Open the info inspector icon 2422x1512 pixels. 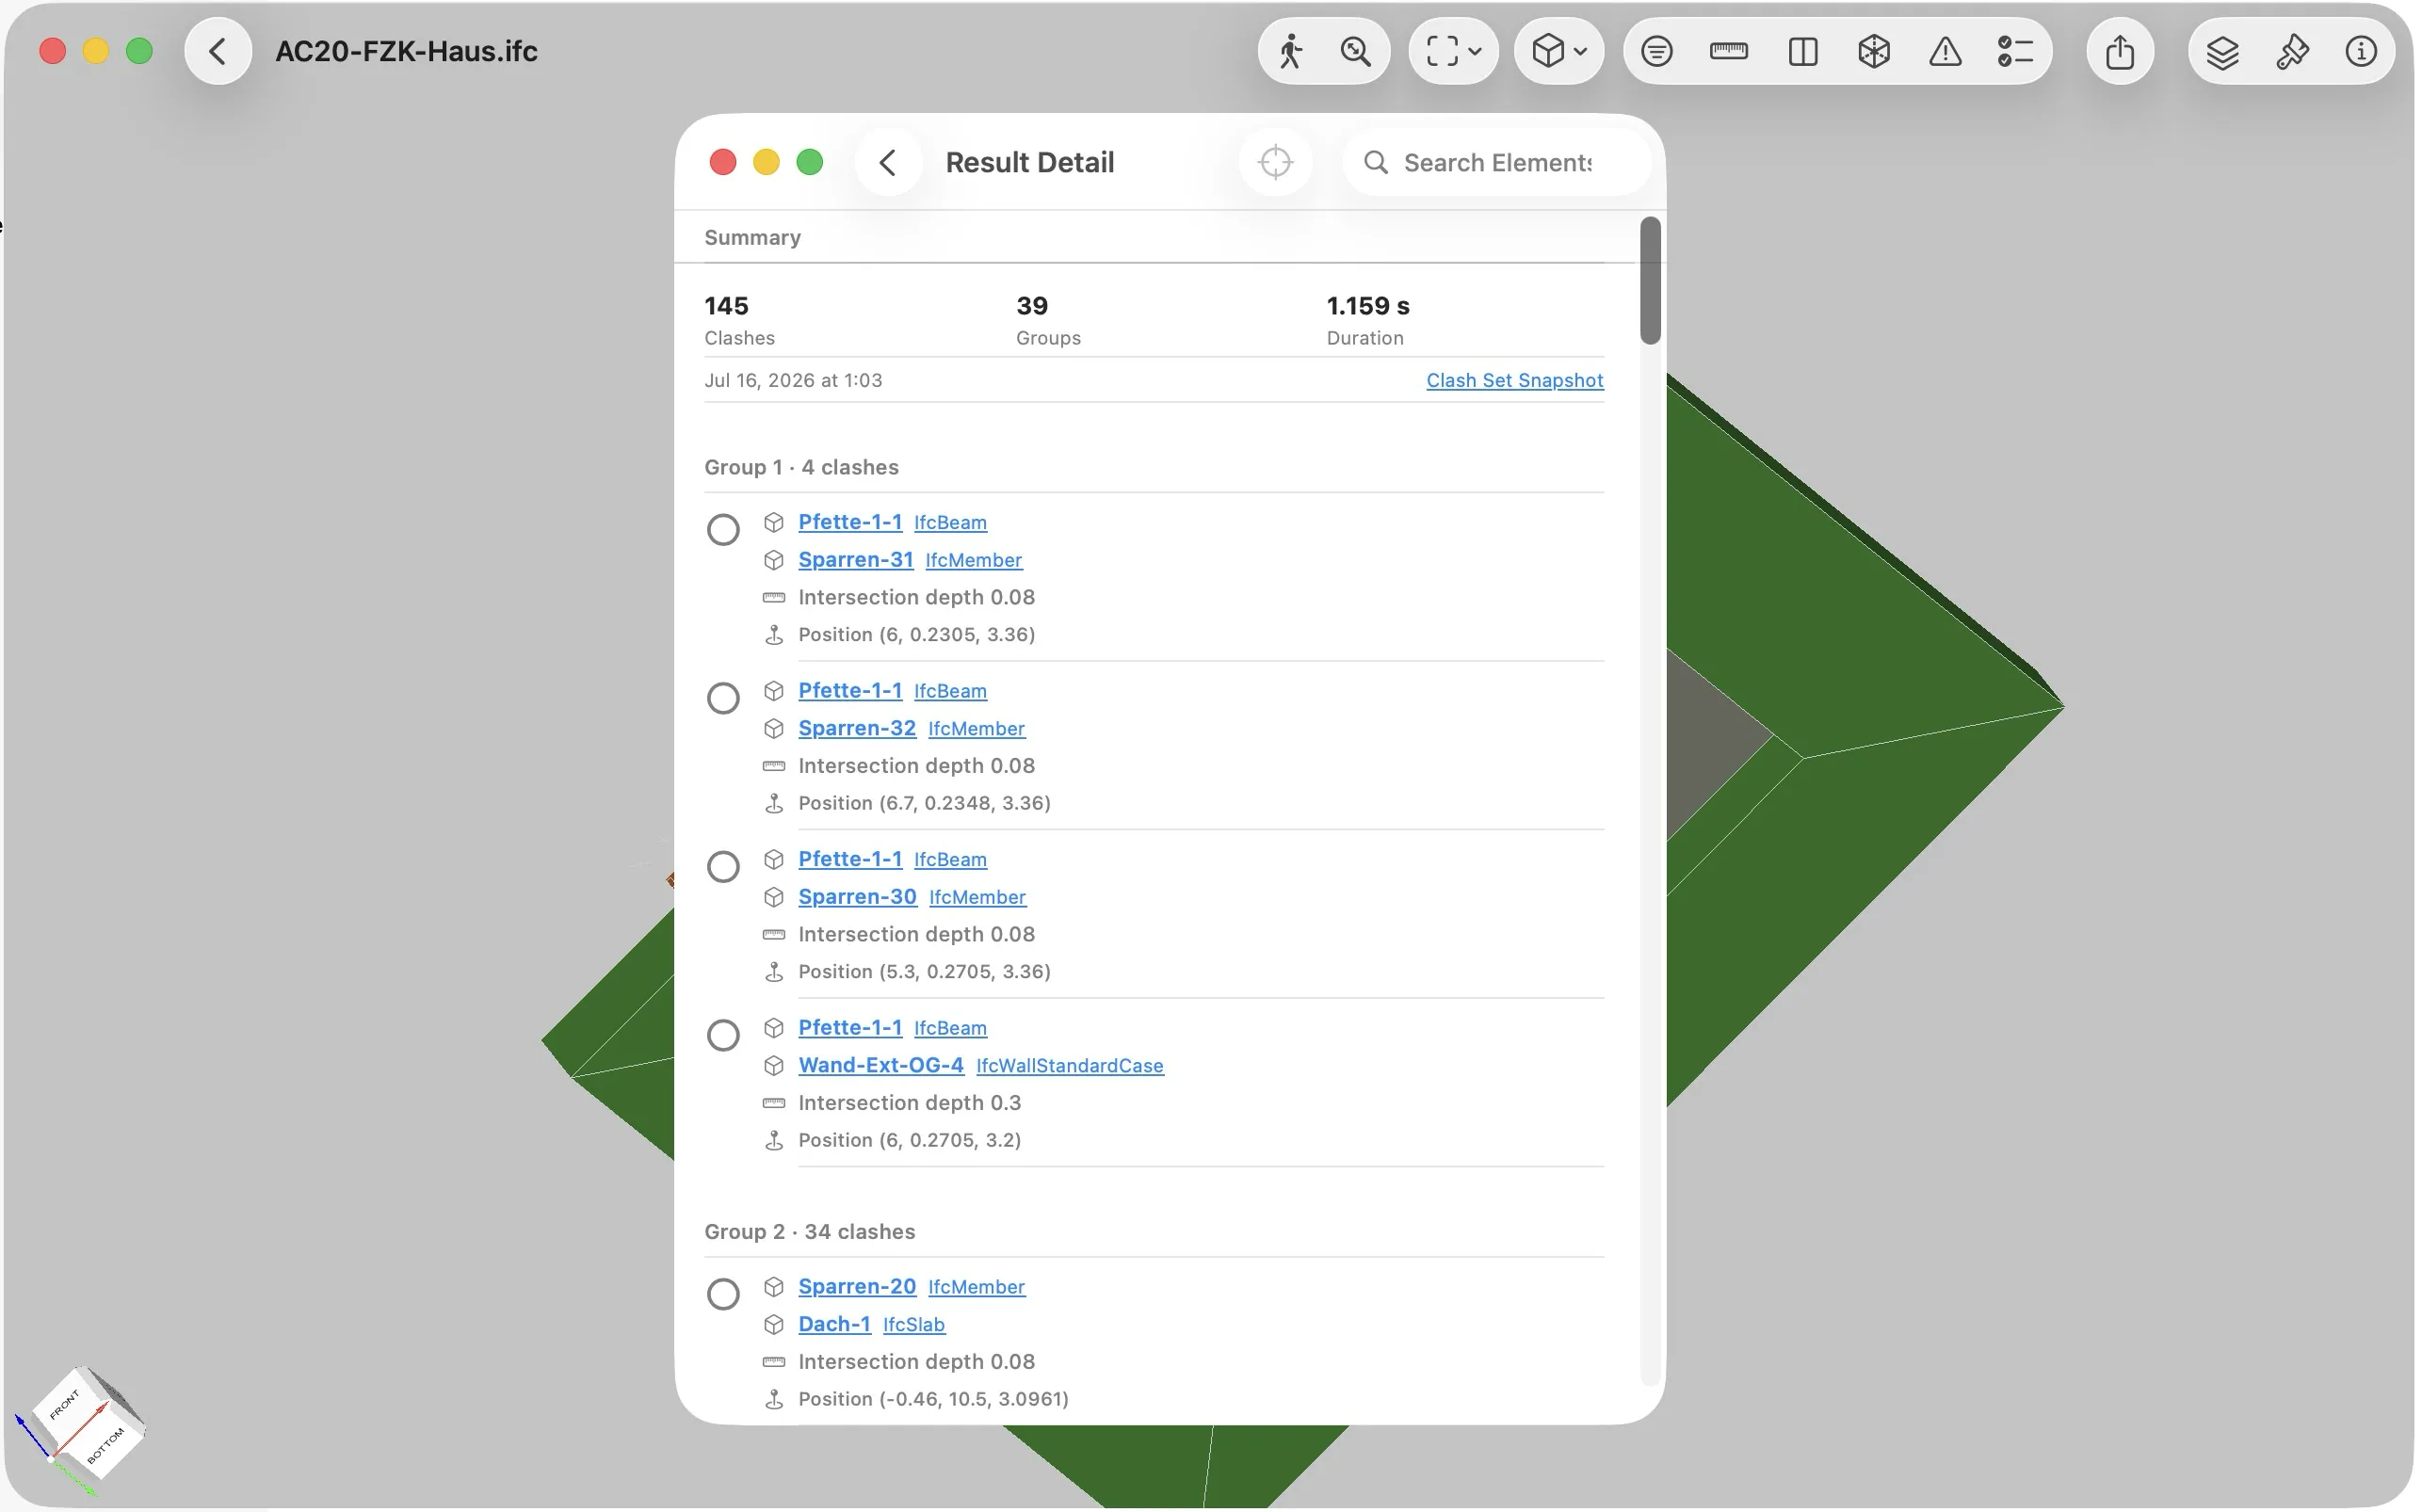pyautogui.click(x=2361, y=51)
